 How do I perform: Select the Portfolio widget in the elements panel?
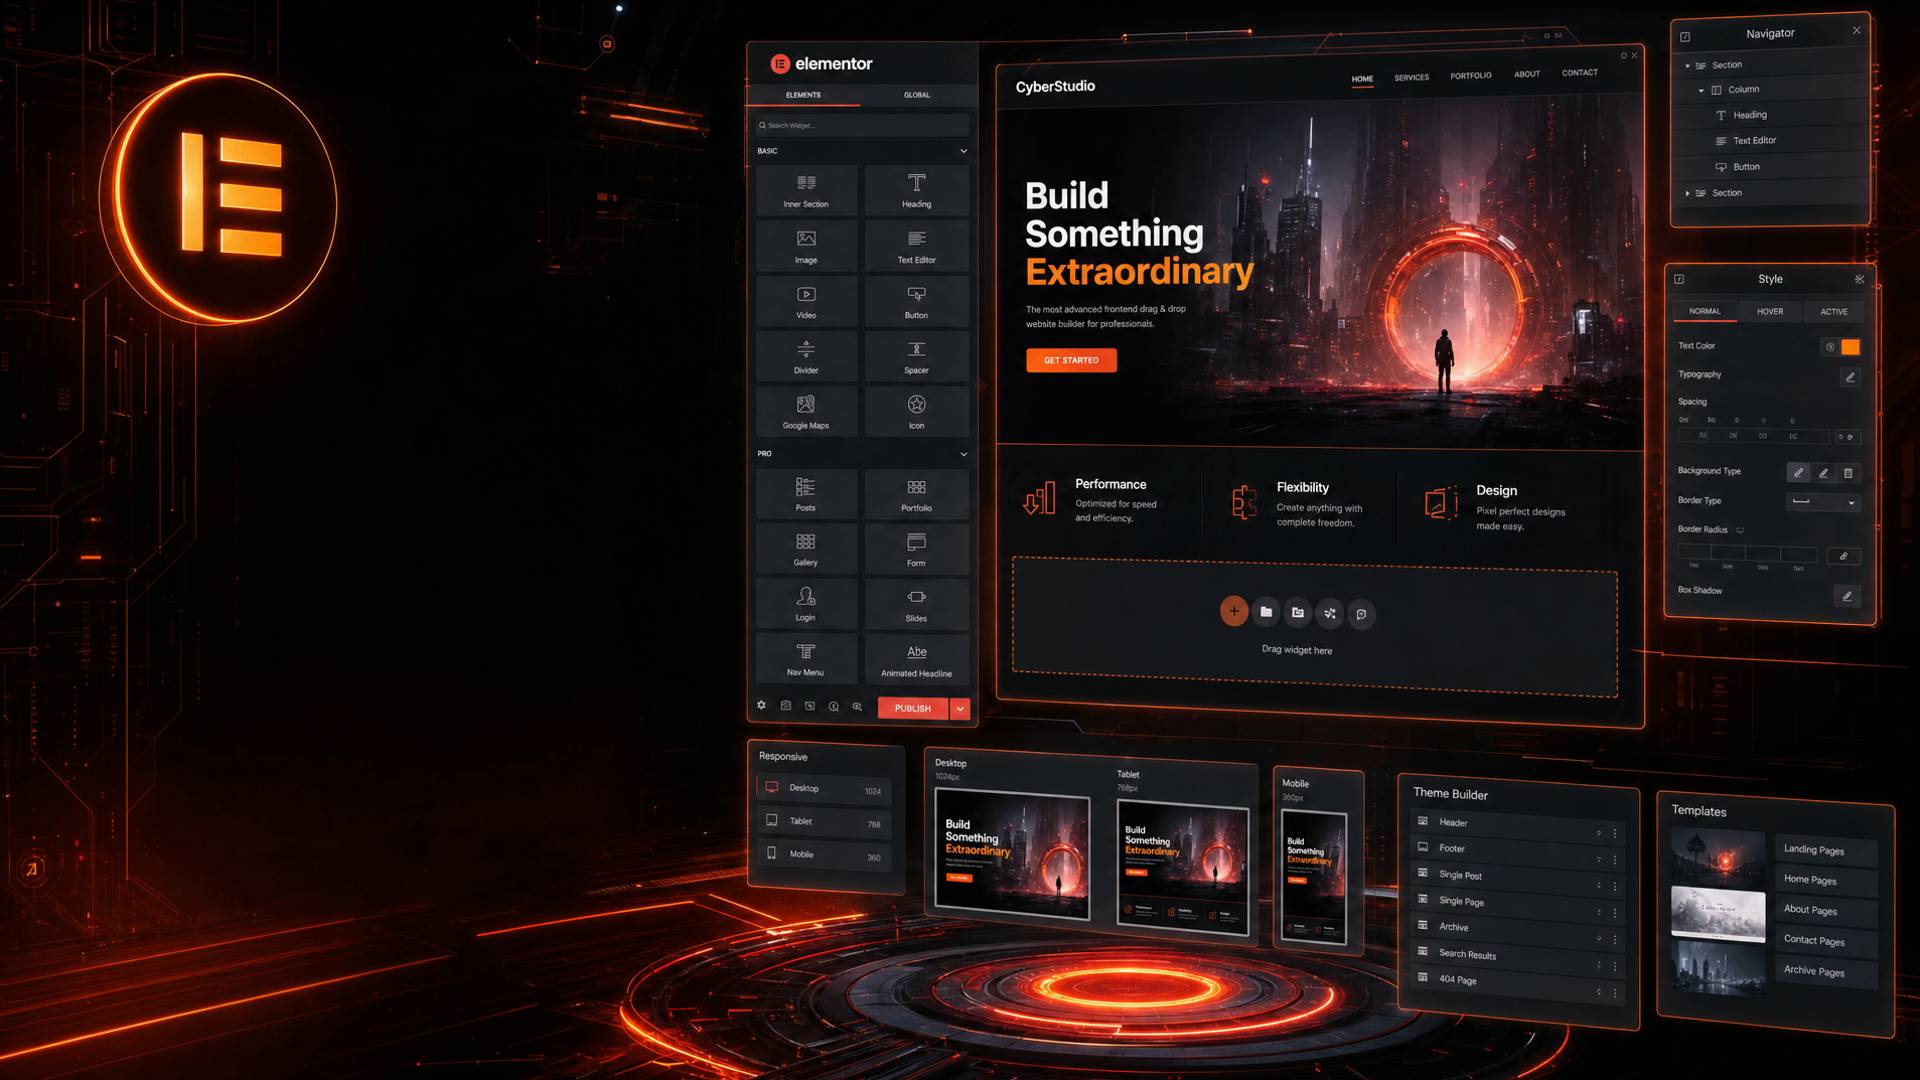coord(916,494)
